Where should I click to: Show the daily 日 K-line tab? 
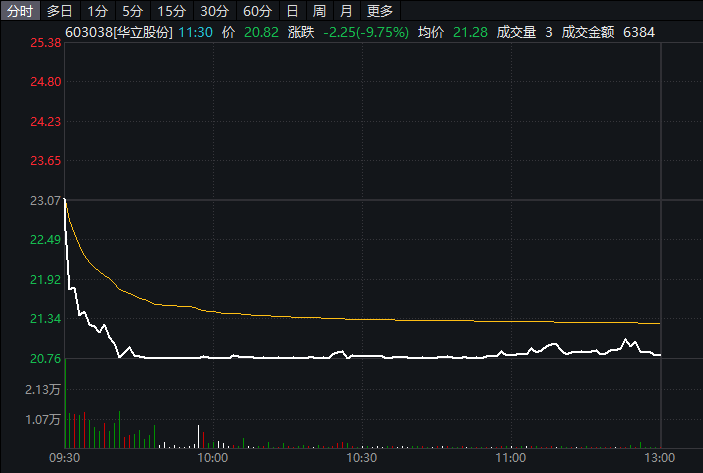tap(292, 12)
